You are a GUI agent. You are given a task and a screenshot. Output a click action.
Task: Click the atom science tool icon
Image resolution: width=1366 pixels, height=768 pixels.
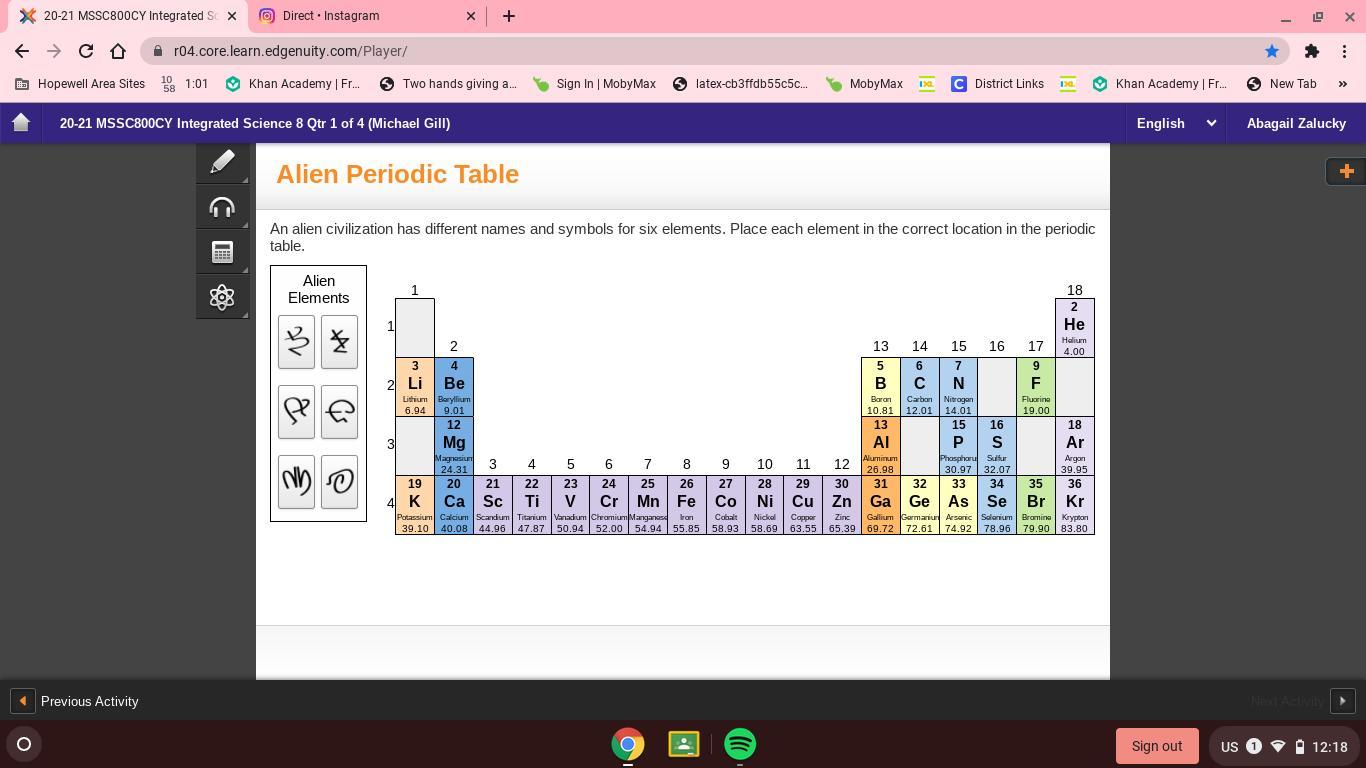[x=222, y=297]
